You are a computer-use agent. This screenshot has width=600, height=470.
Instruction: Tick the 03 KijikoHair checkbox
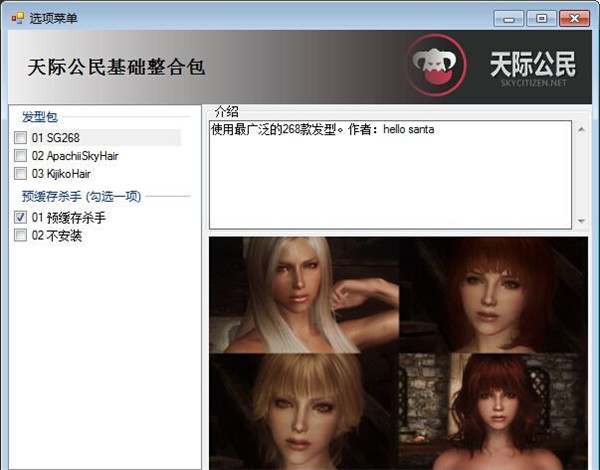point(20,174)
